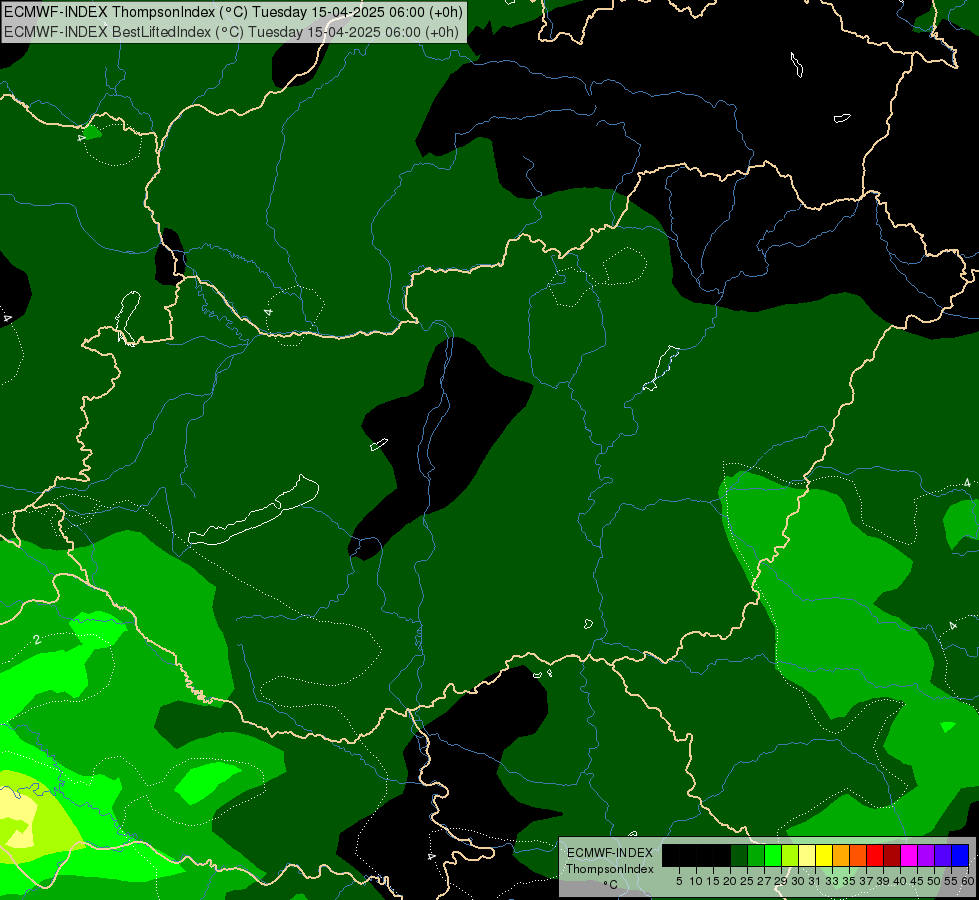Screen dimensions: 979x900
Task: Select the pale yellow 30-31 legend swatch
Action: click(x=807, y=855)
